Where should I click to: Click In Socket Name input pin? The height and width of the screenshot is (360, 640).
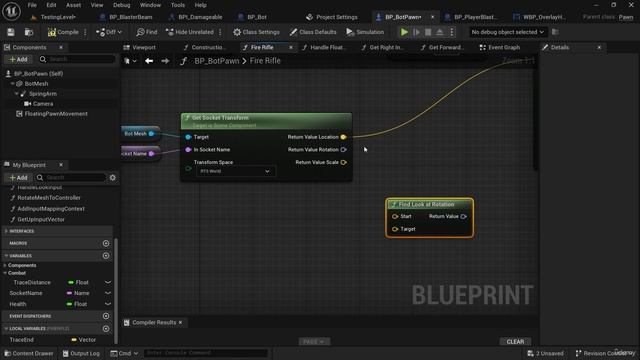pos(188,150)
